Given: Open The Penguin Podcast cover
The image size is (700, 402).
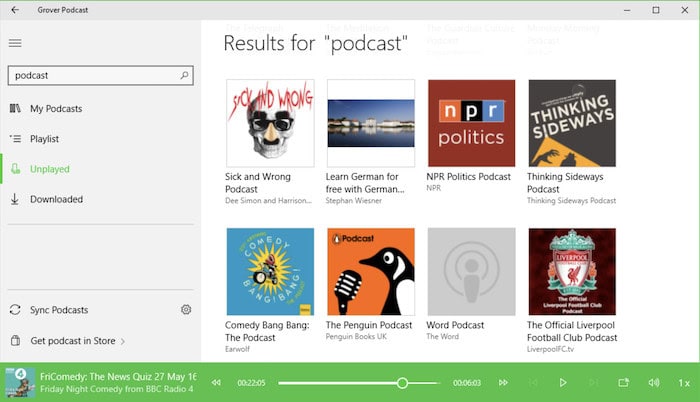Looking at the screenshot, I should tap(371, 272).
